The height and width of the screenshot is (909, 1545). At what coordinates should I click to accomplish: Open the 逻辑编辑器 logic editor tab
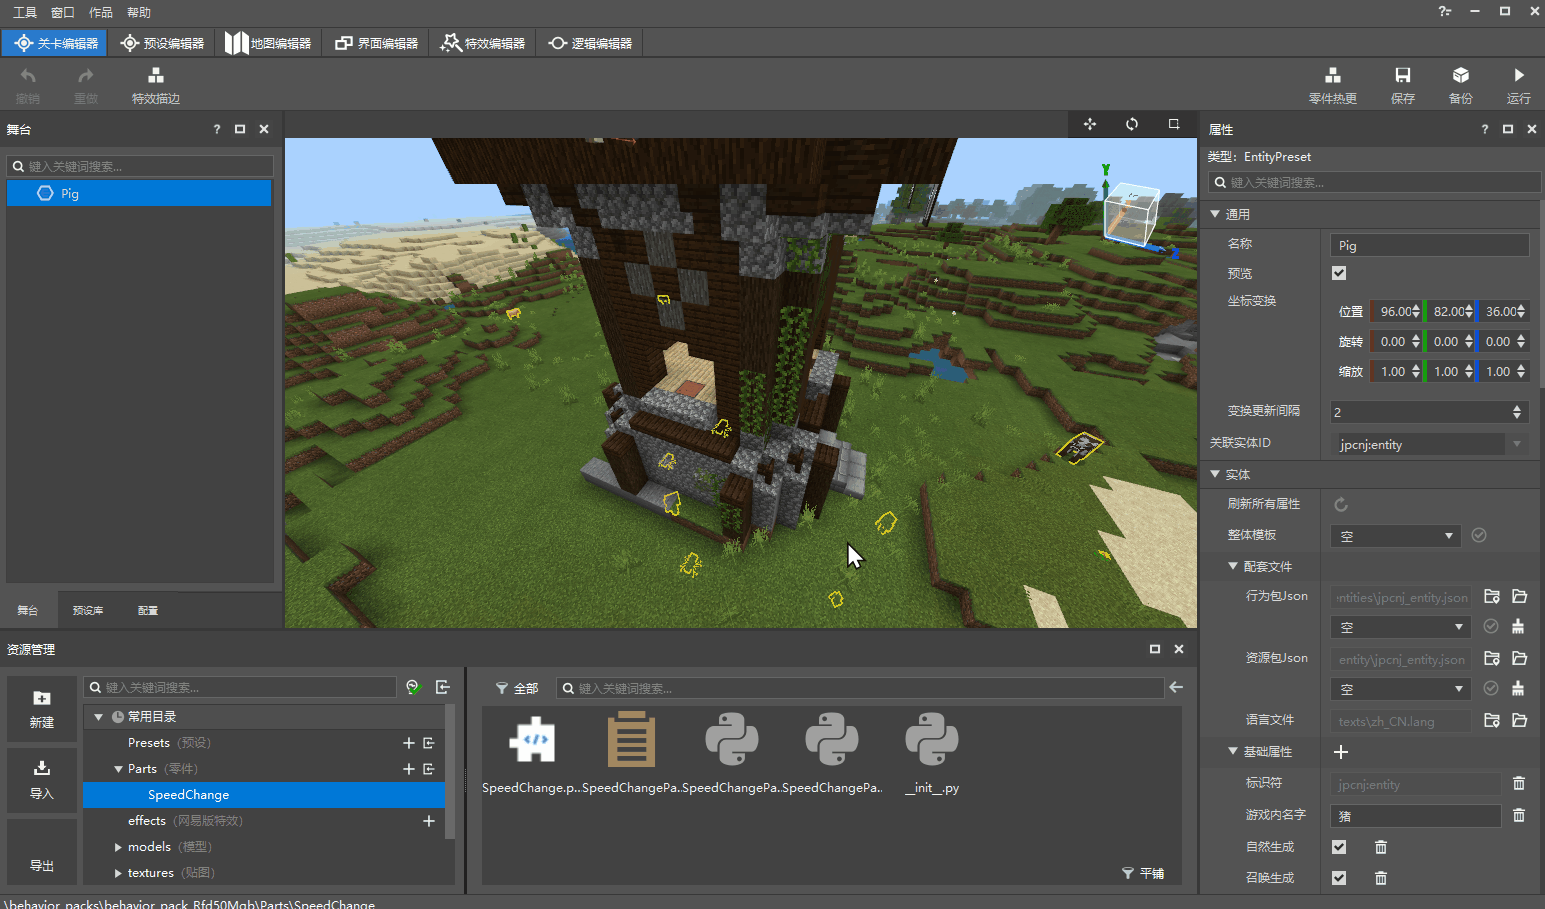(x=590, y=43)
